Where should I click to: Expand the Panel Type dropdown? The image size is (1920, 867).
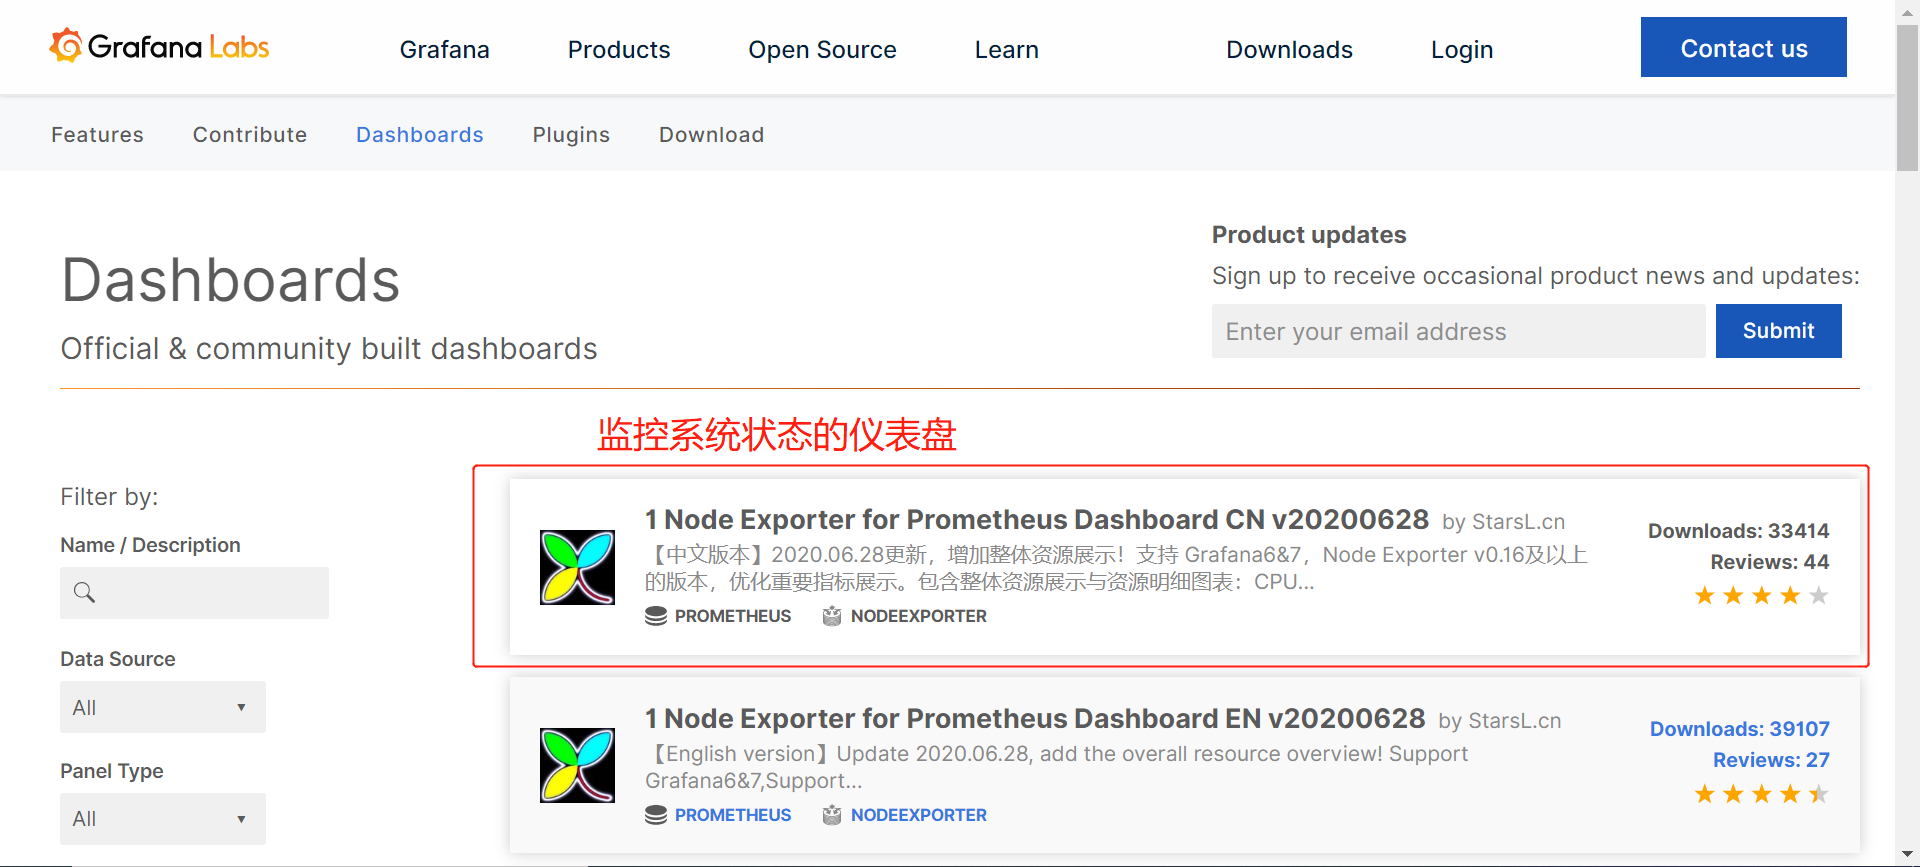pos(163,819)
